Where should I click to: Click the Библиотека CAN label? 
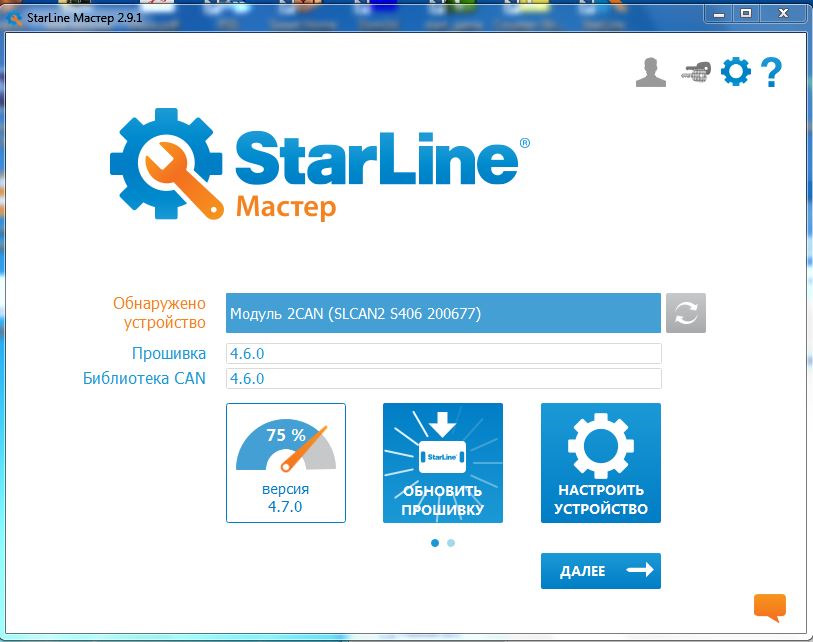(x=144, y=378)
